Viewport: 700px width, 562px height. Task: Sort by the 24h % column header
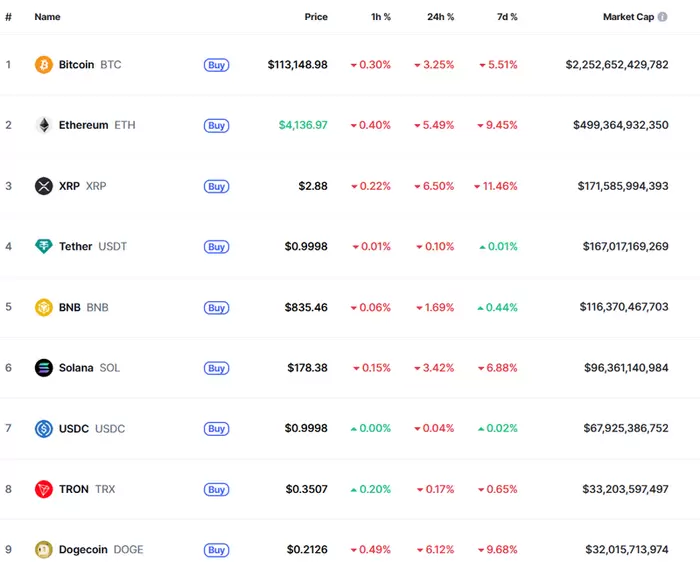pos(439,17)
